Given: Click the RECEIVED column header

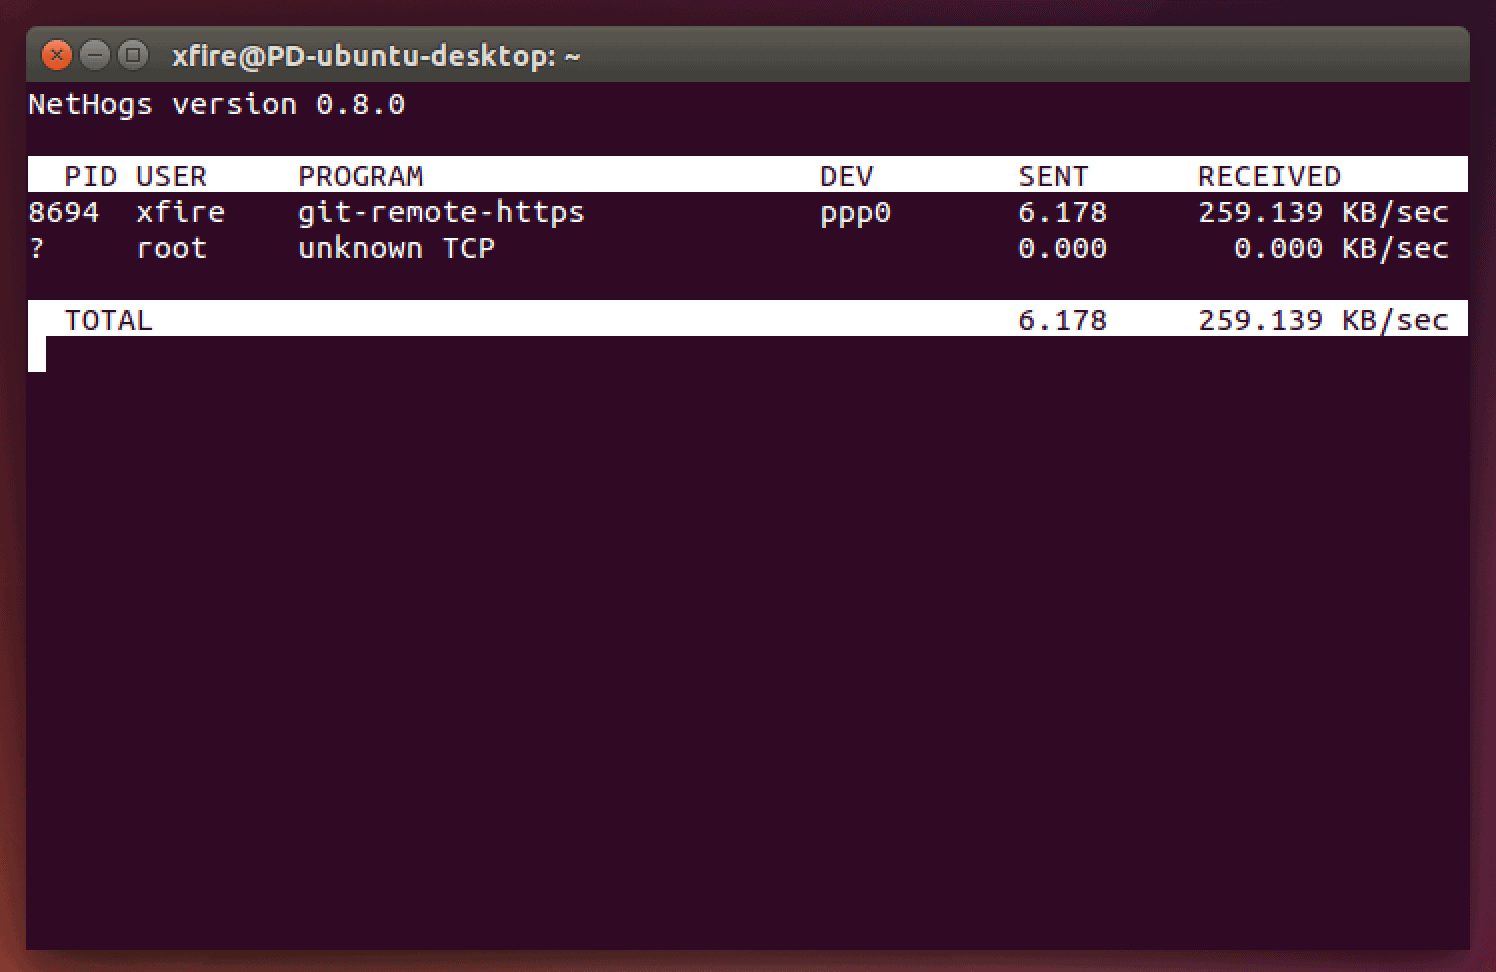Looking at the screenshot, I should click(x=1269, y=177).
